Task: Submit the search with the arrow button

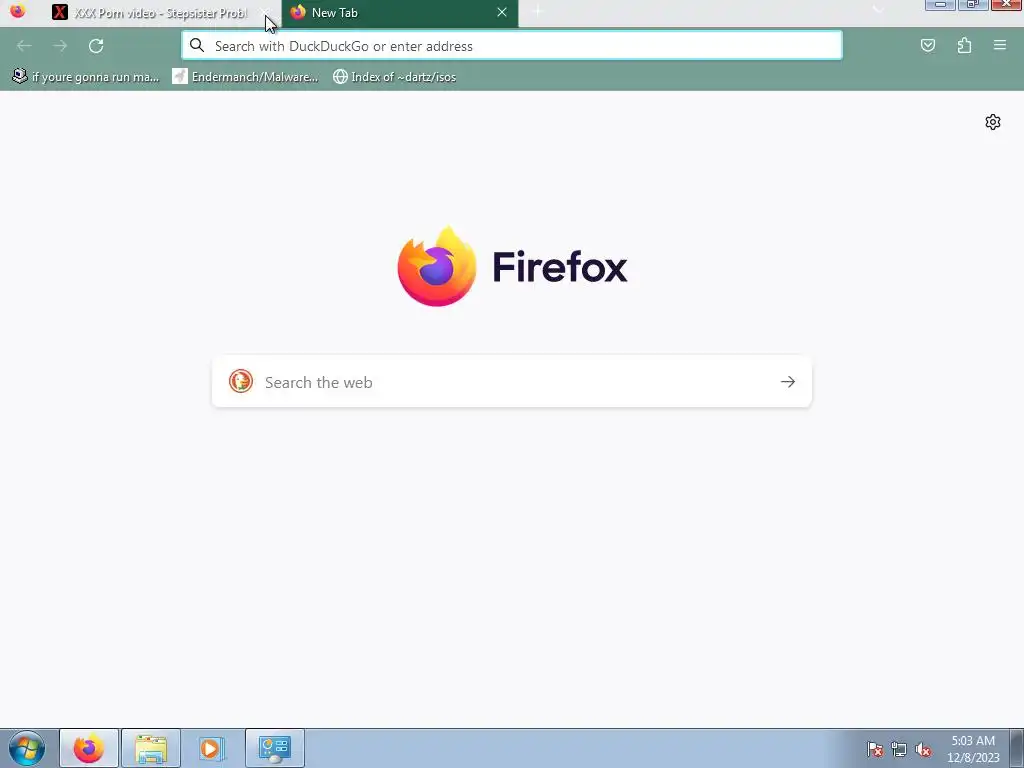Action: [788, 382]
